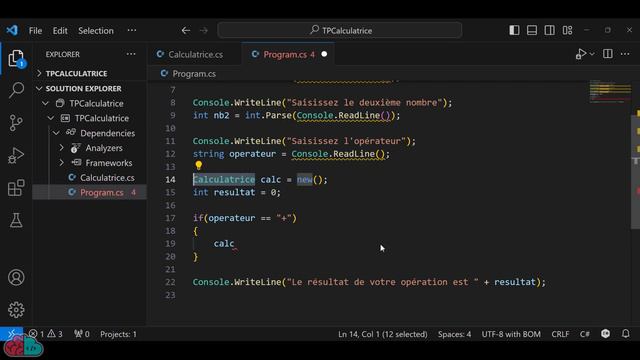This screenshot has height=360, width=640.
Task: Change language mode via C#
Action: click(584, 334)
